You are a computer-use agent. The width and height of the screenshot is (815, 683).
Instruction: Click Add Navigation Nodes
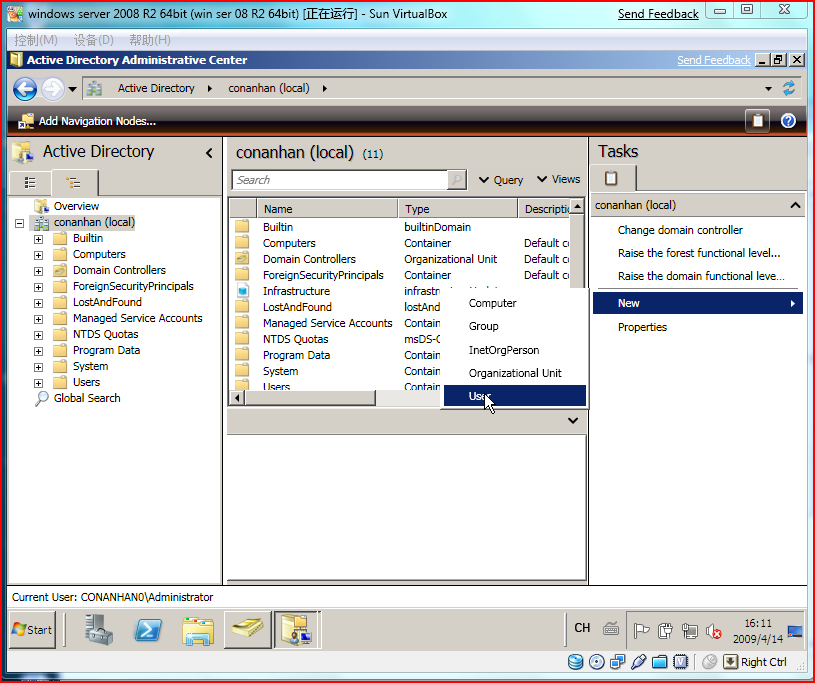click(87, 121)
